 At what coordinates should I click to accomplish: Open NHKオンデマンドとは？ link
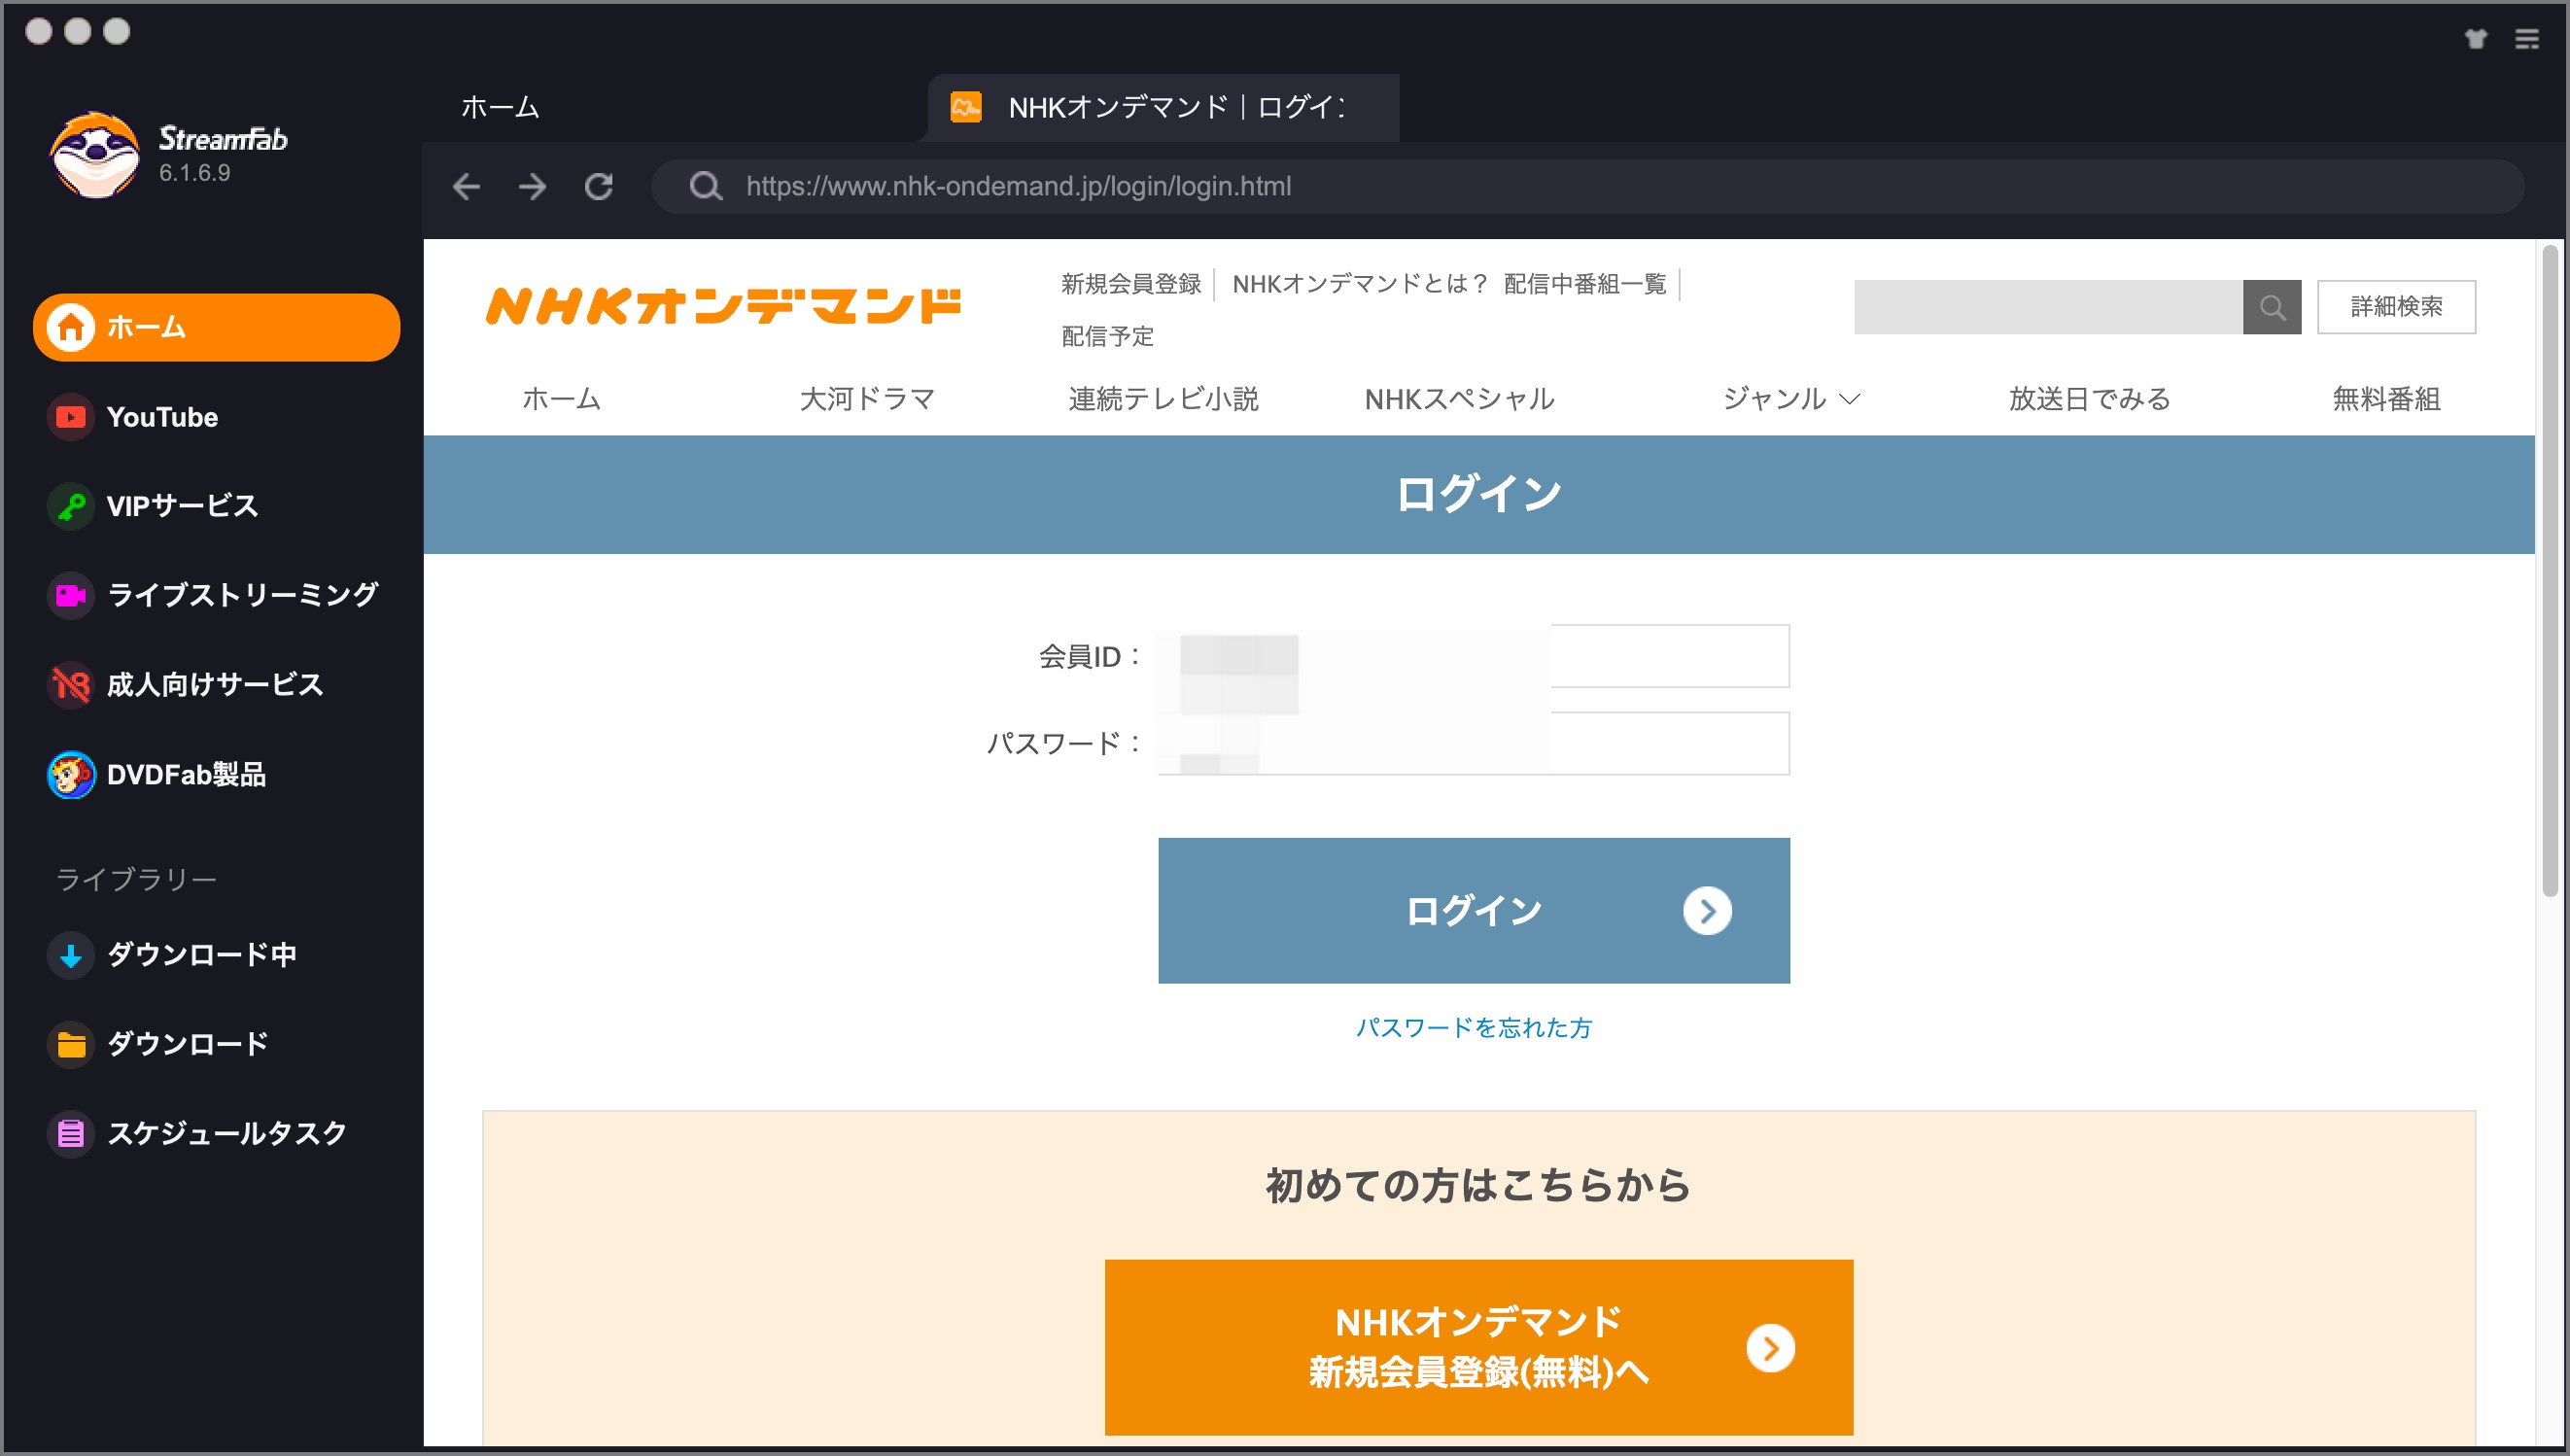(x=1360, y=284)
